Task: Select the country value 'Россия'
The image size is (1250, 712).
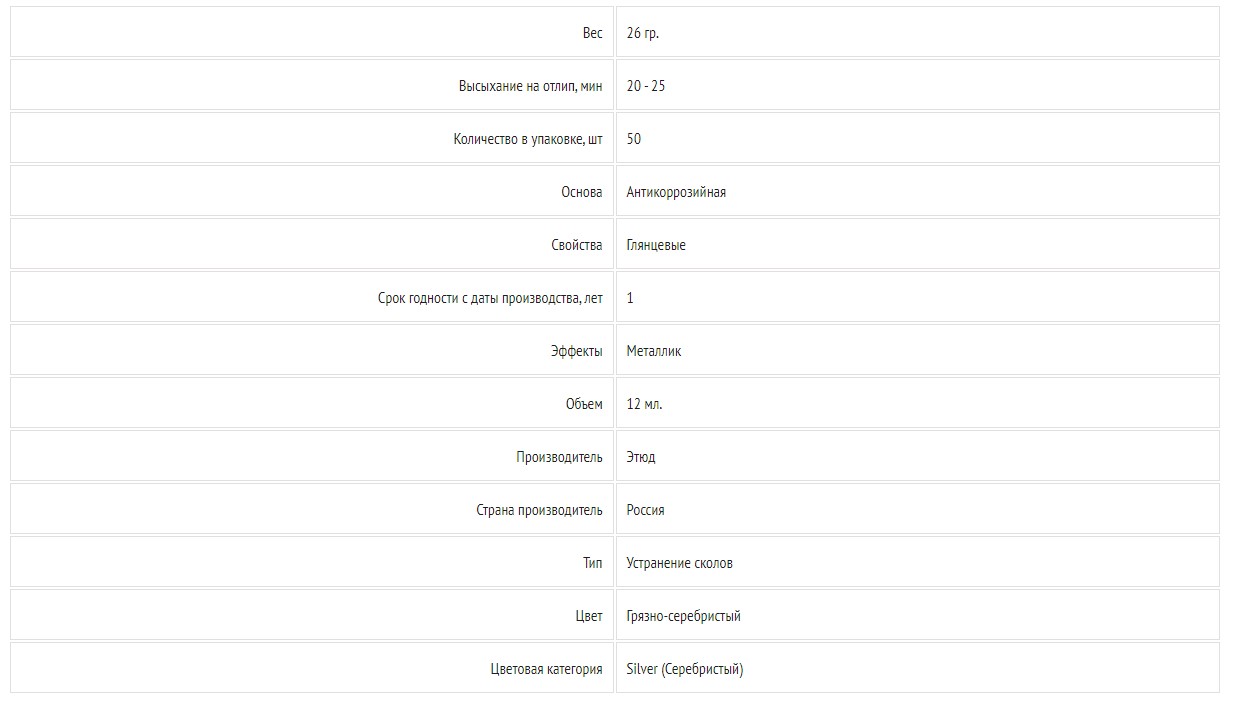Action: 646,510
